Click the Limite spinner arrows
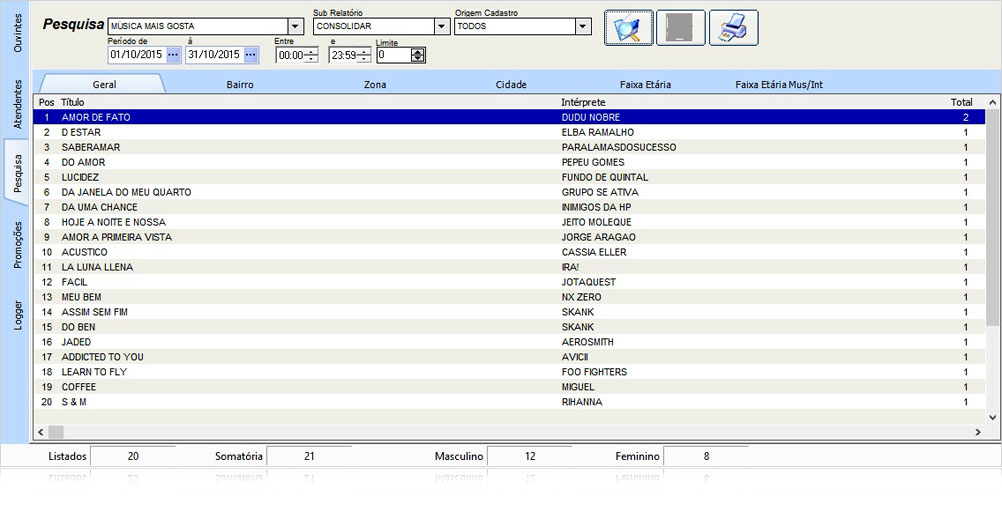Image resolution: width=1002 pixels, height=510 pixels. click(x=418, y=56)
